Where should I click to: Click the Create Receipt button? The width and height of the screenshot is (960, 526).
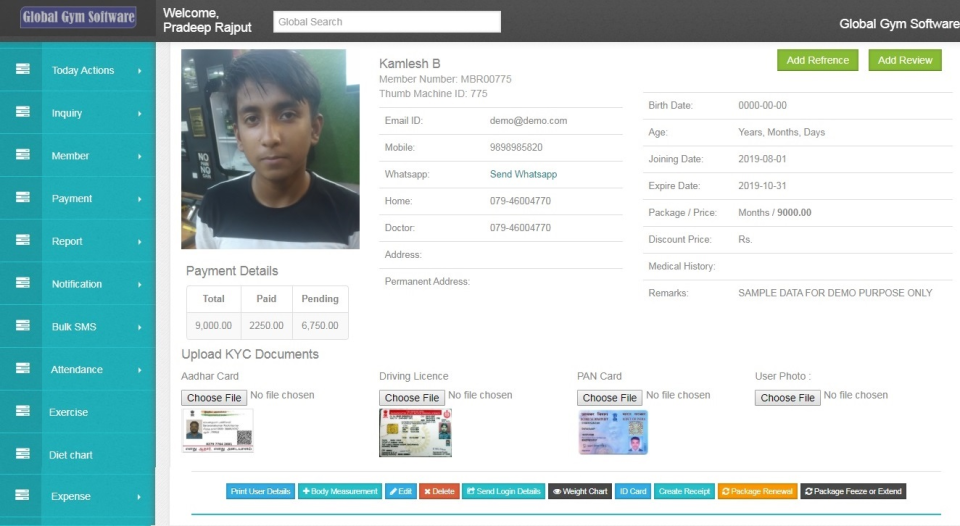[x=684, y=491]
